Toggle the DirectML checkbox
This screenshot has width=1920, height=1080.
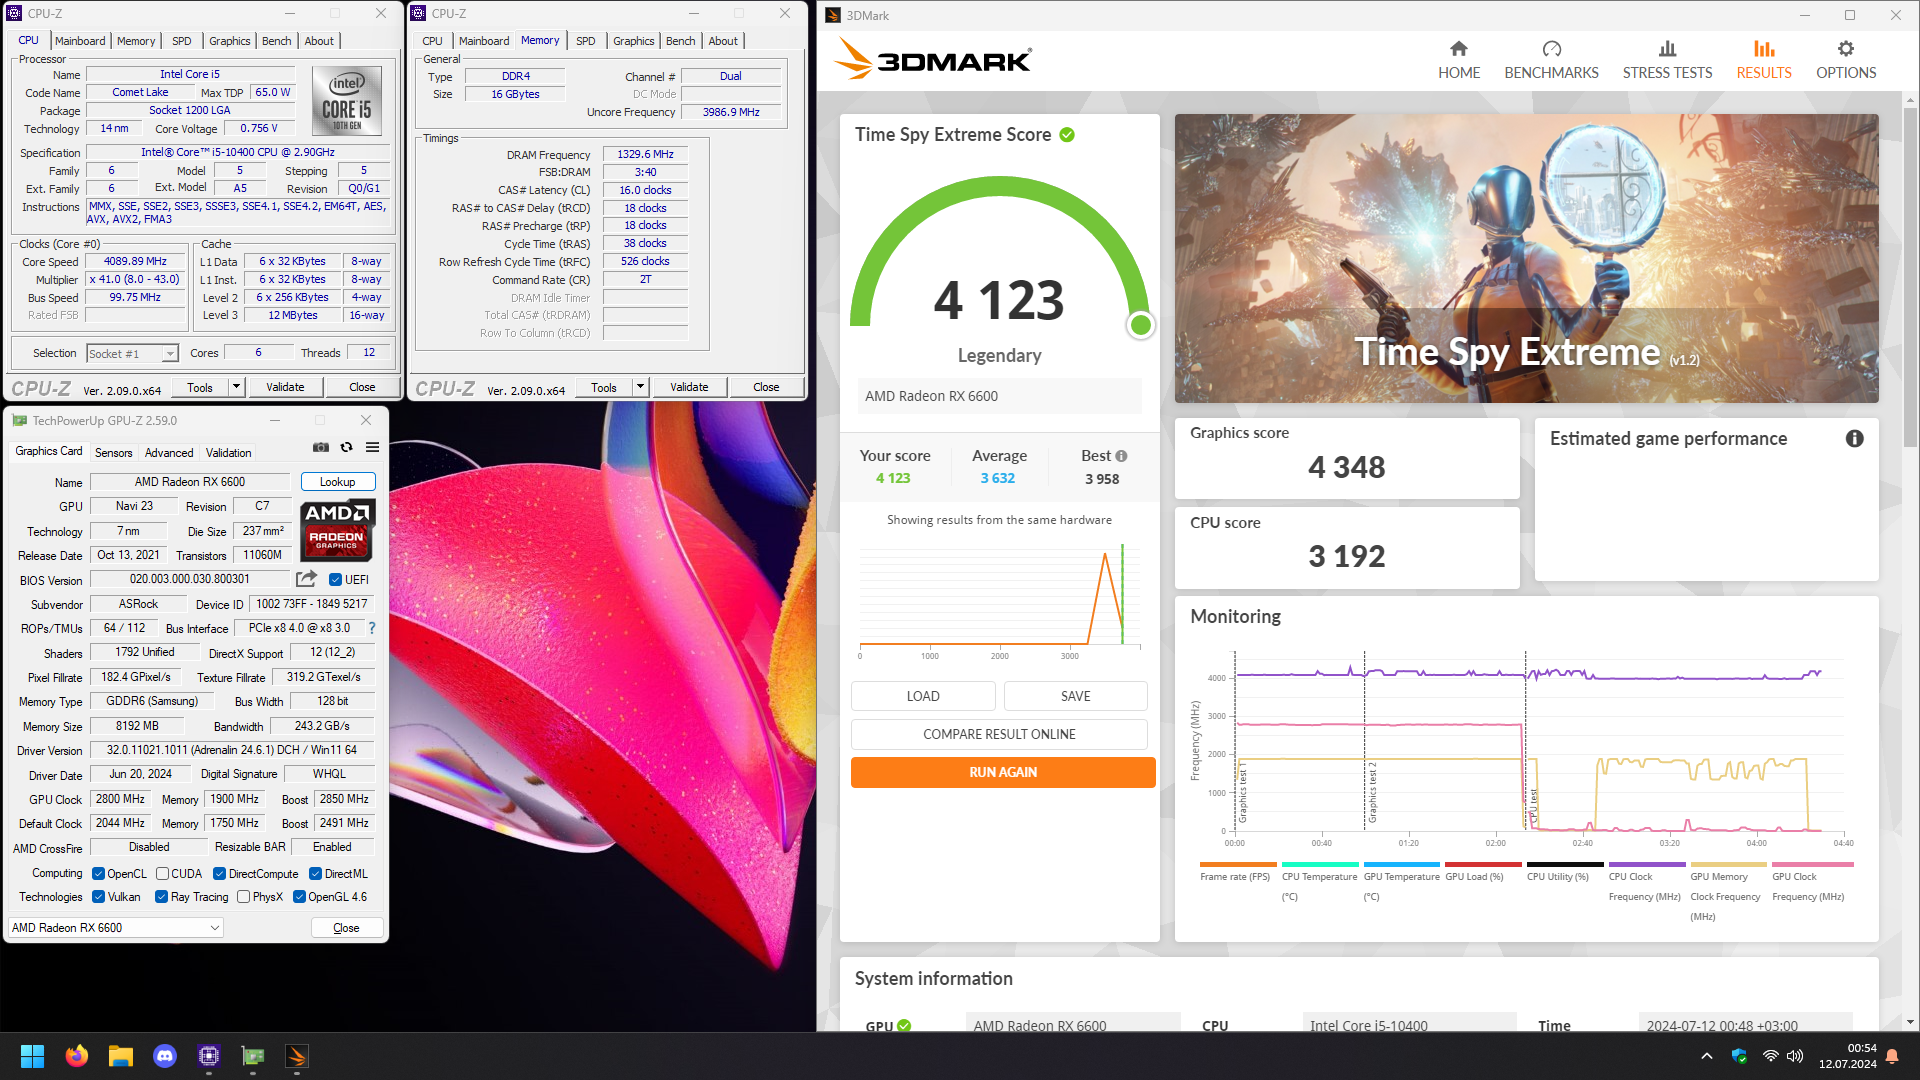point(315,874)
